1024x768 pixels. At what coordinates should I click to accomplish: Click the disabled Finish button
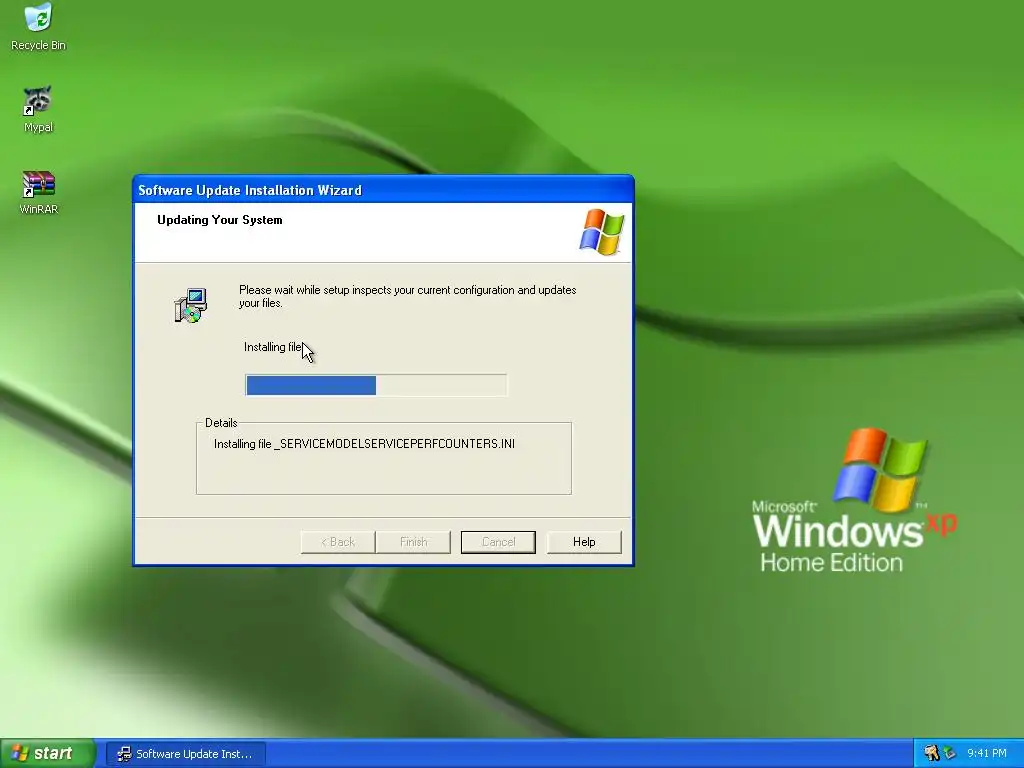point(413,542)
